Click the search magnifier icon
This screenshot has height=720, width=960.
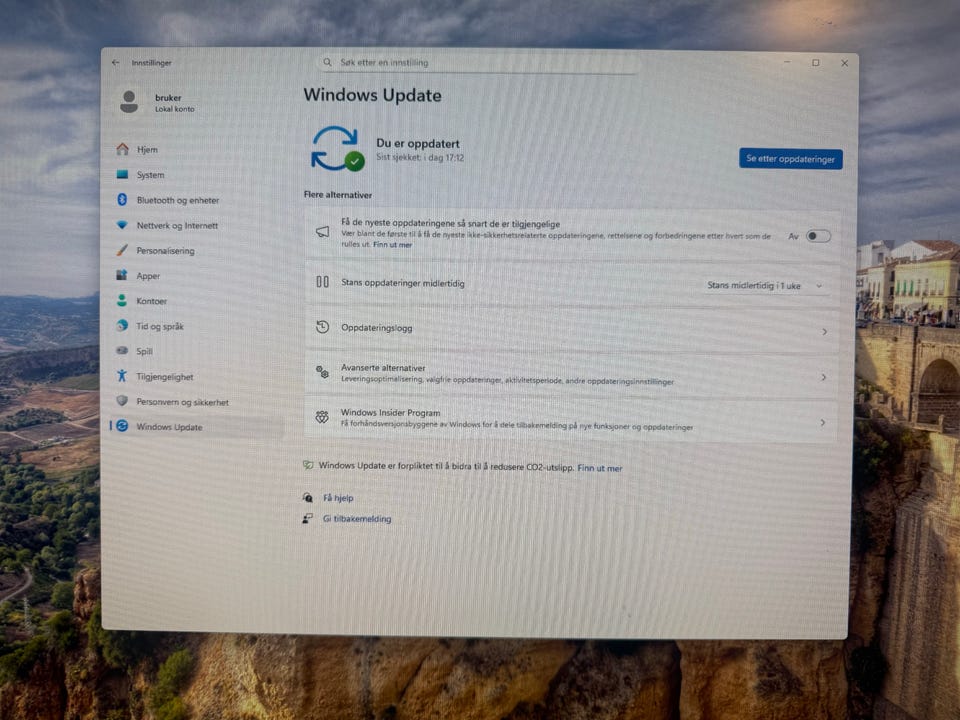[x=328, y=62]
